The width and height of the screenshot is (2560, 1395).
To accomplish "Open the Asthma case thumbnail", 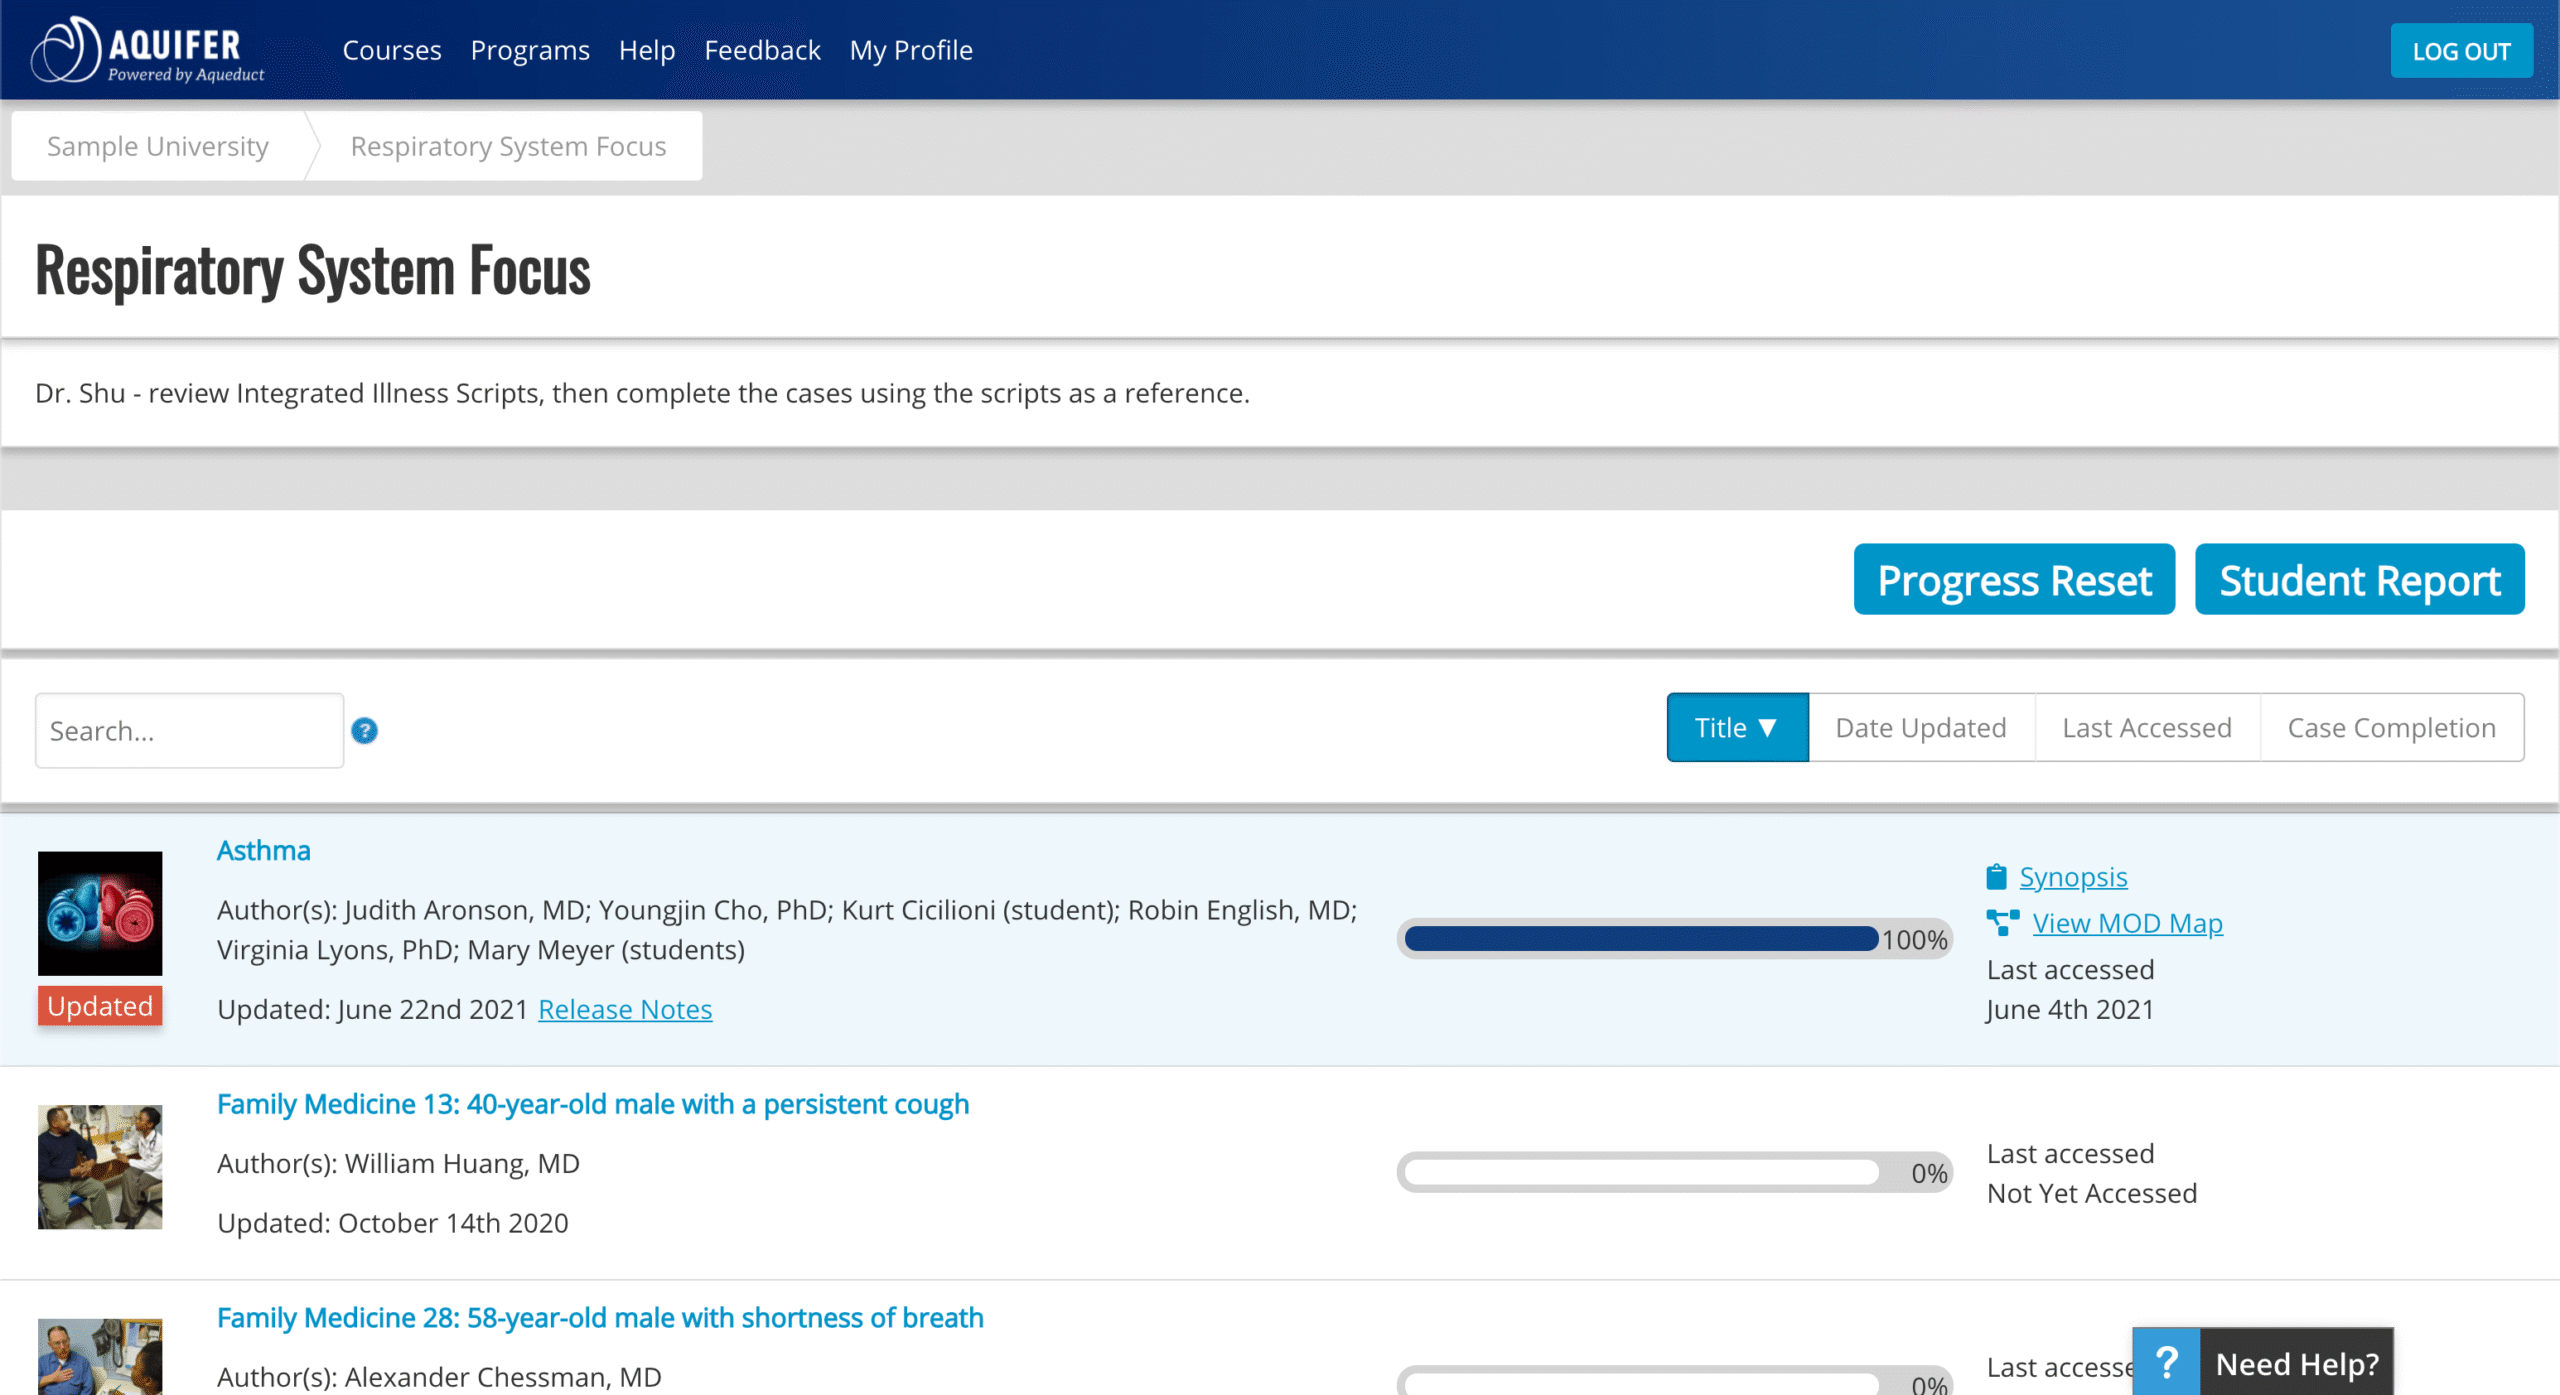I will click(100, 913).
